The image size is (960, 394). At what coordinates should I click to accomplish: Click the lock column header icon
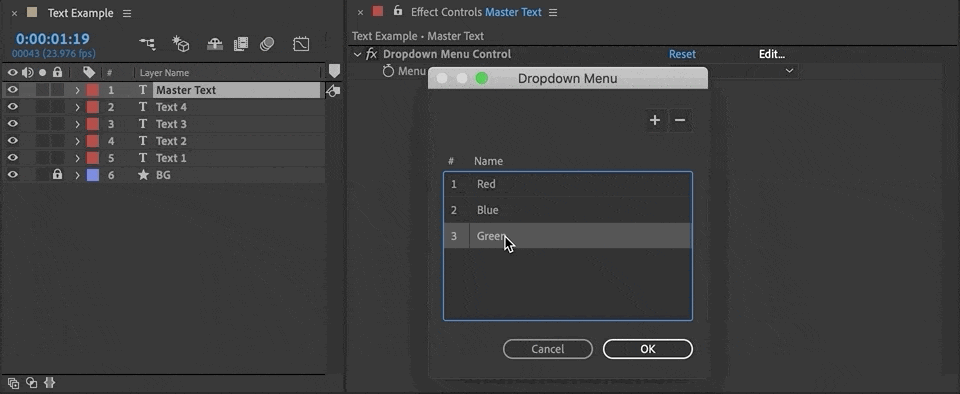coord(57,72)
